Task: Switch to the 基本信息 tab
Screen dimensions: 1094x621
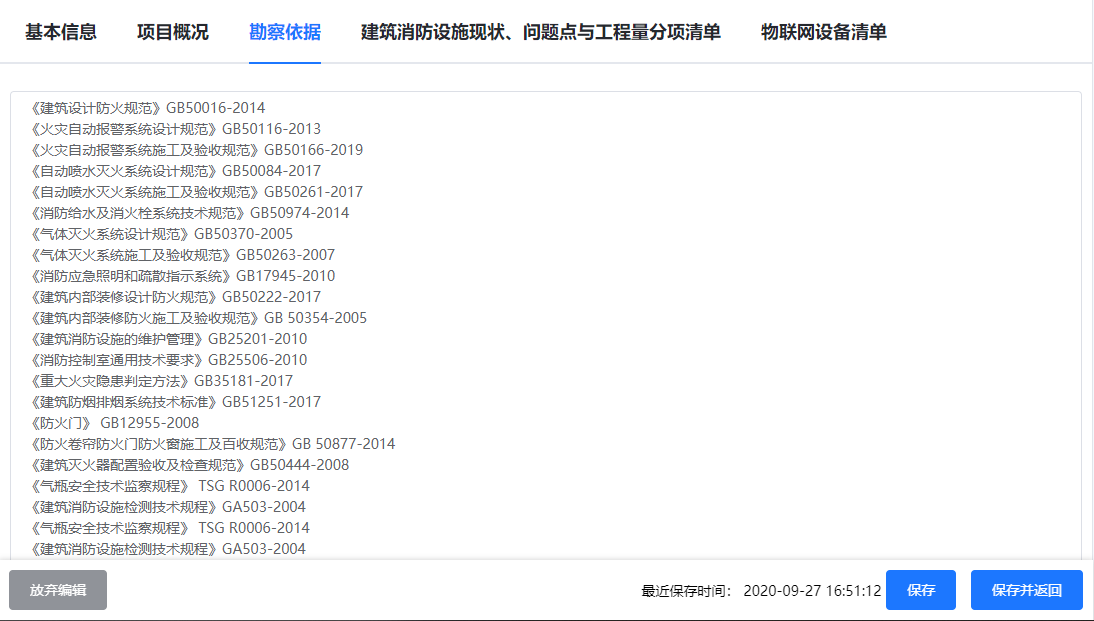Action: pos(61,32)
